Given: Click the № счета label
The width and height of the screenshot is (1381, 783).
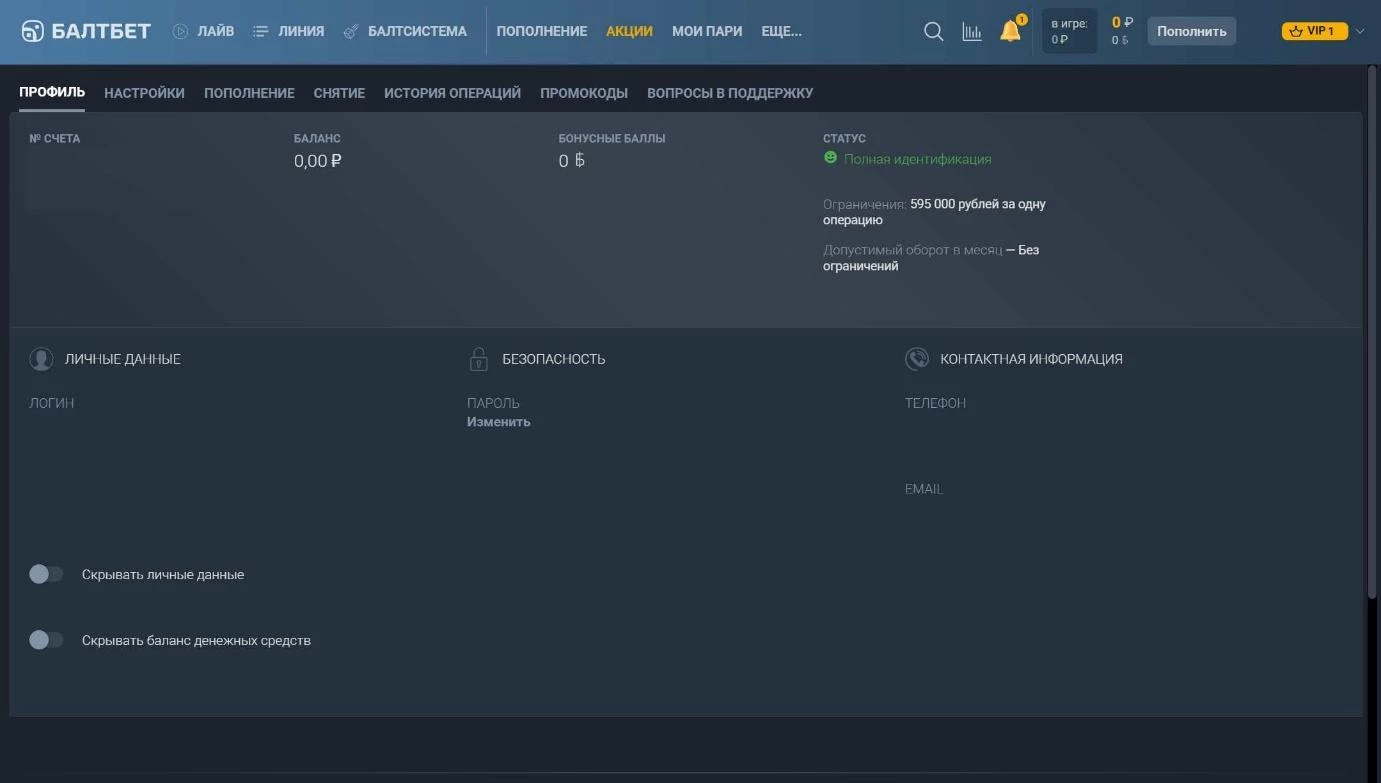Looking at the screenshot, I should (x=54, y=138).
